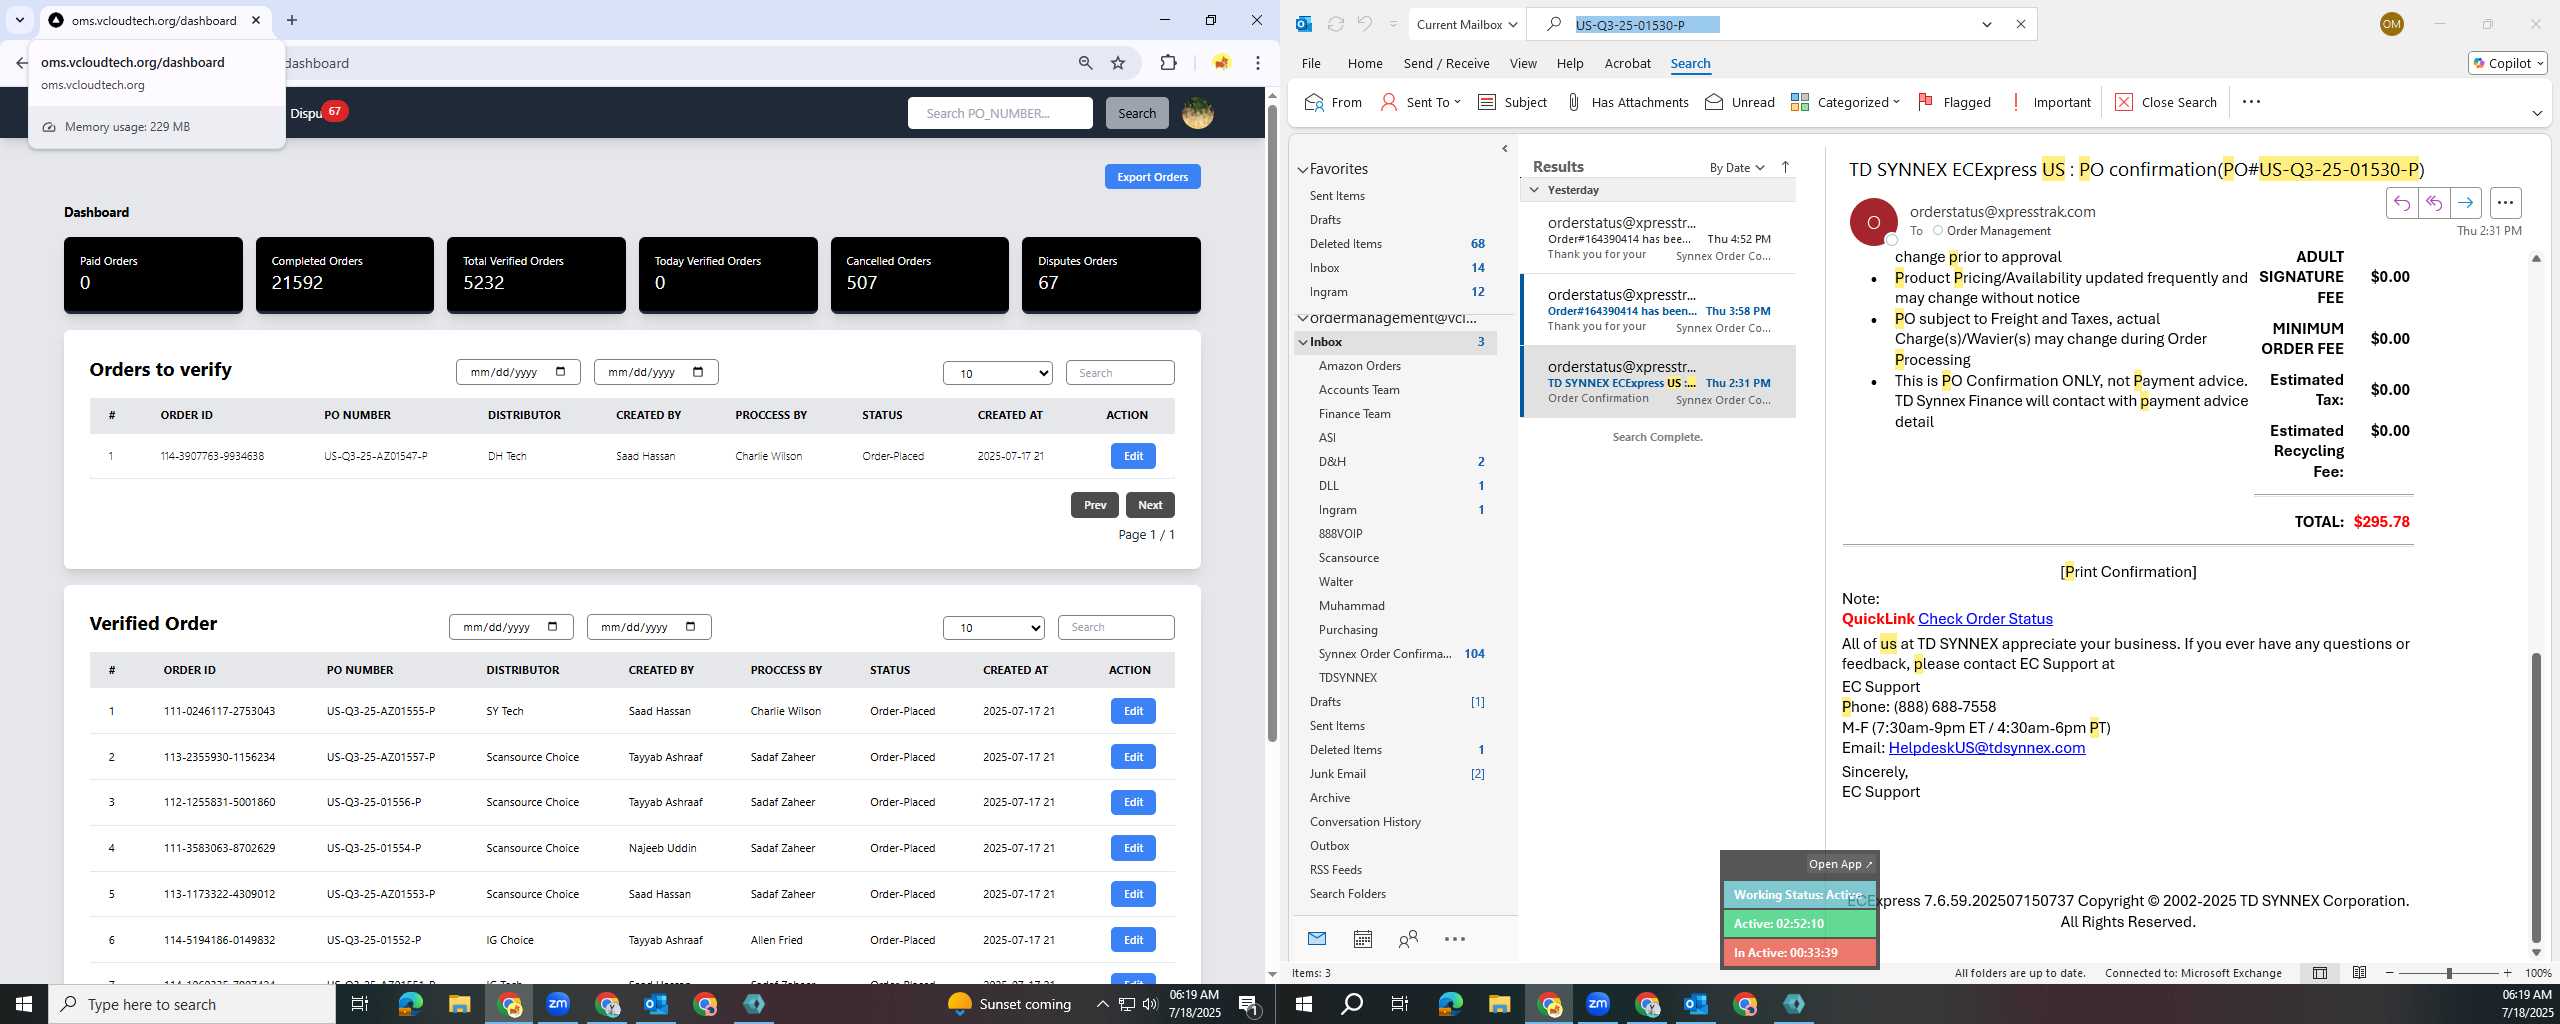Open the Current Mailbox scope dropdown
The height and width of the screenshot is (1024, 2560).
tap(1467, 24)
